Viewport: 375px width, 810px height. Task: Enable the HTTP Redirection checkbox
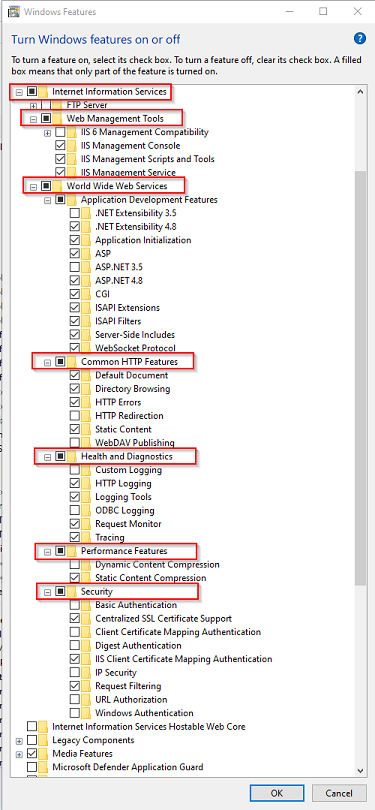(x=74, y=416)
